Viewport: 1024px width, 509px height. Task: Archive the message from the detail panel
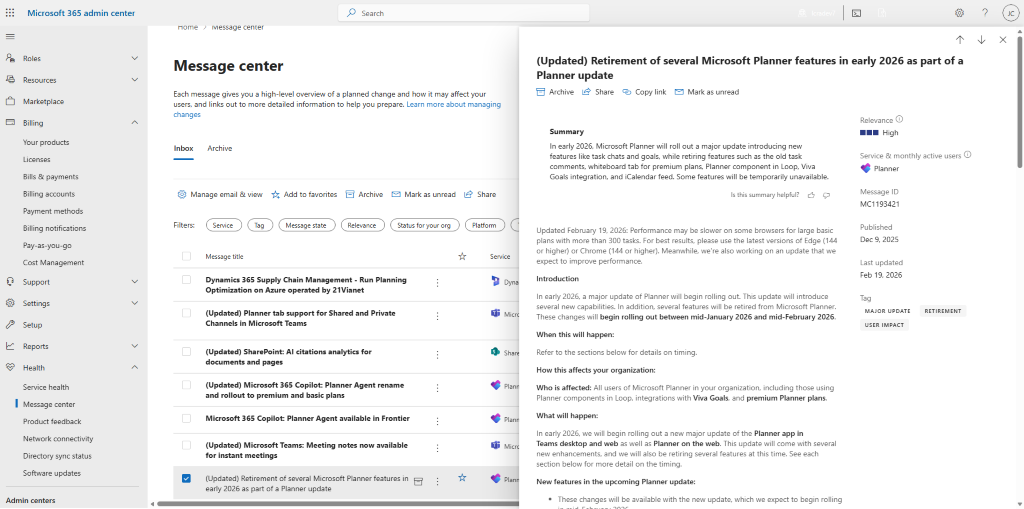click(555, 92)
